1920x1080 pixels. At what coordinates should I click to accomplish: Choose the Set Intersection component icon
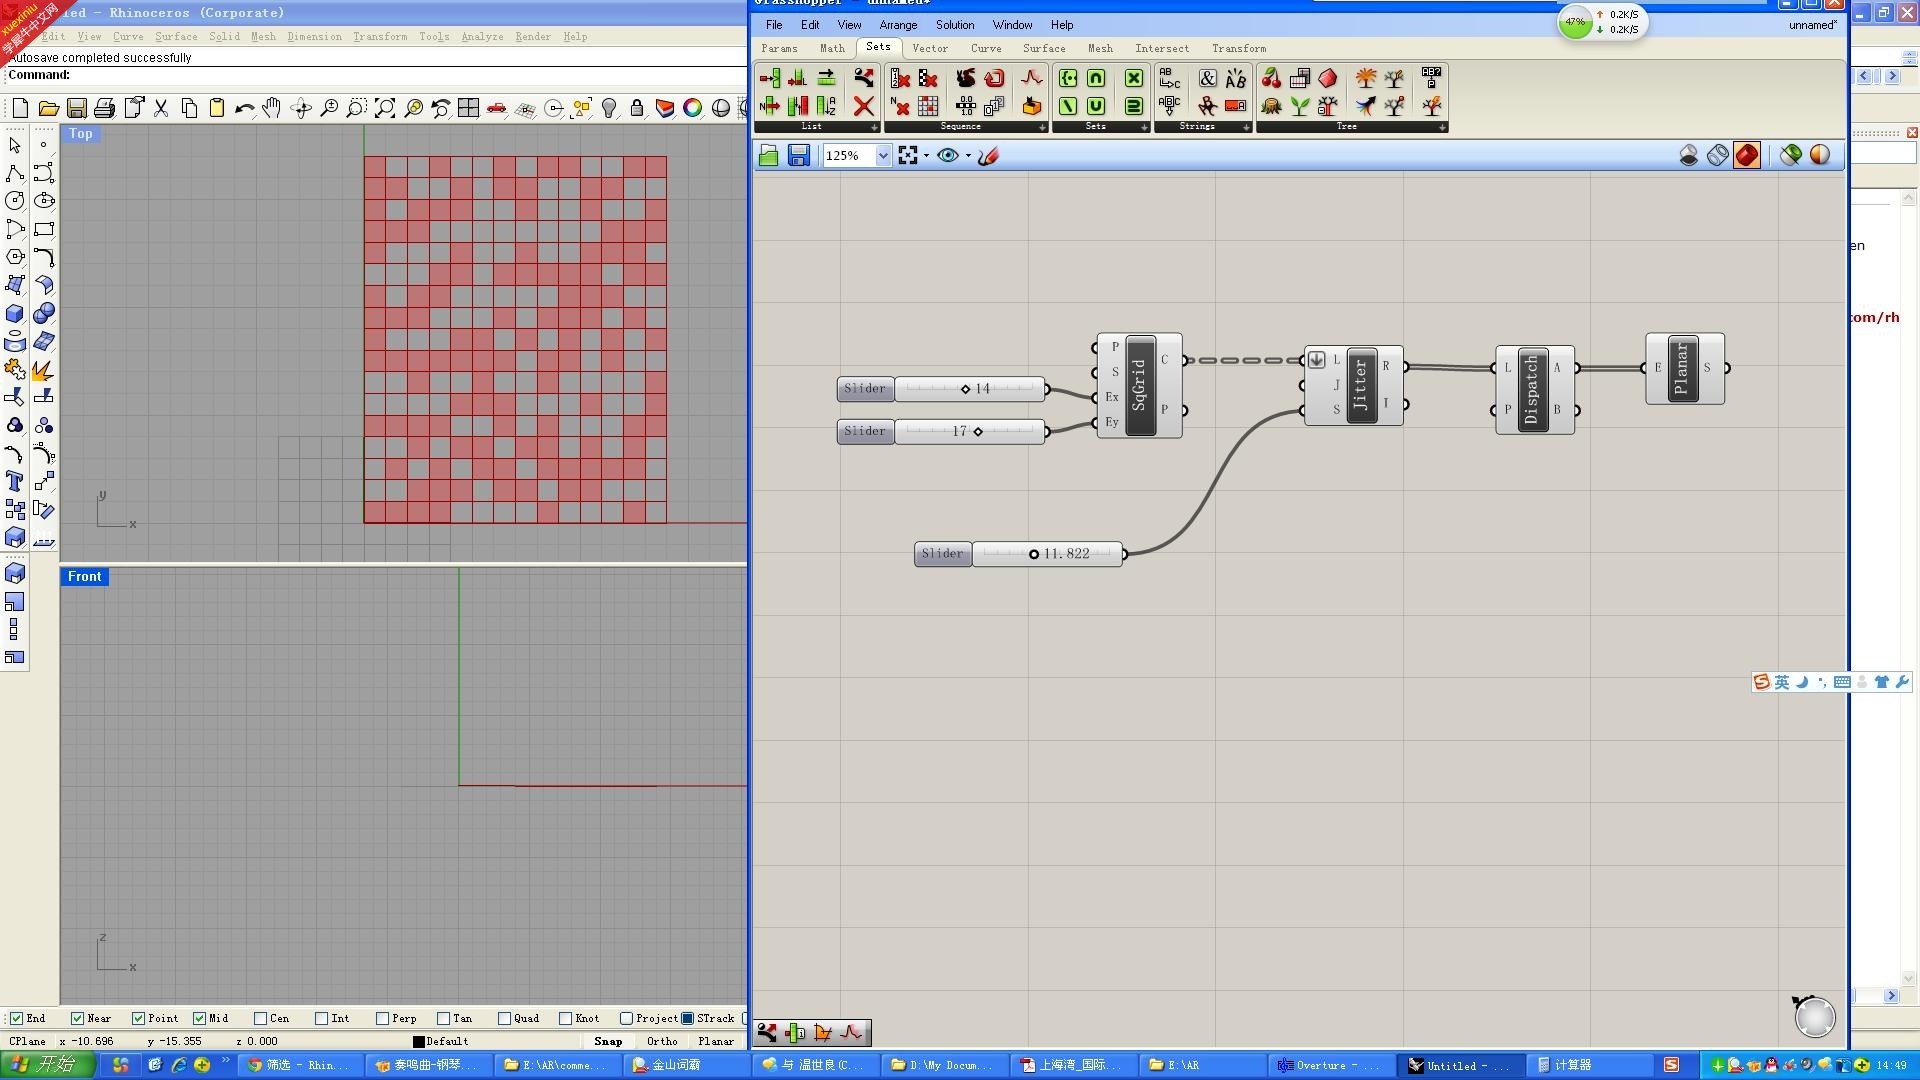(x=1096, y=78)
